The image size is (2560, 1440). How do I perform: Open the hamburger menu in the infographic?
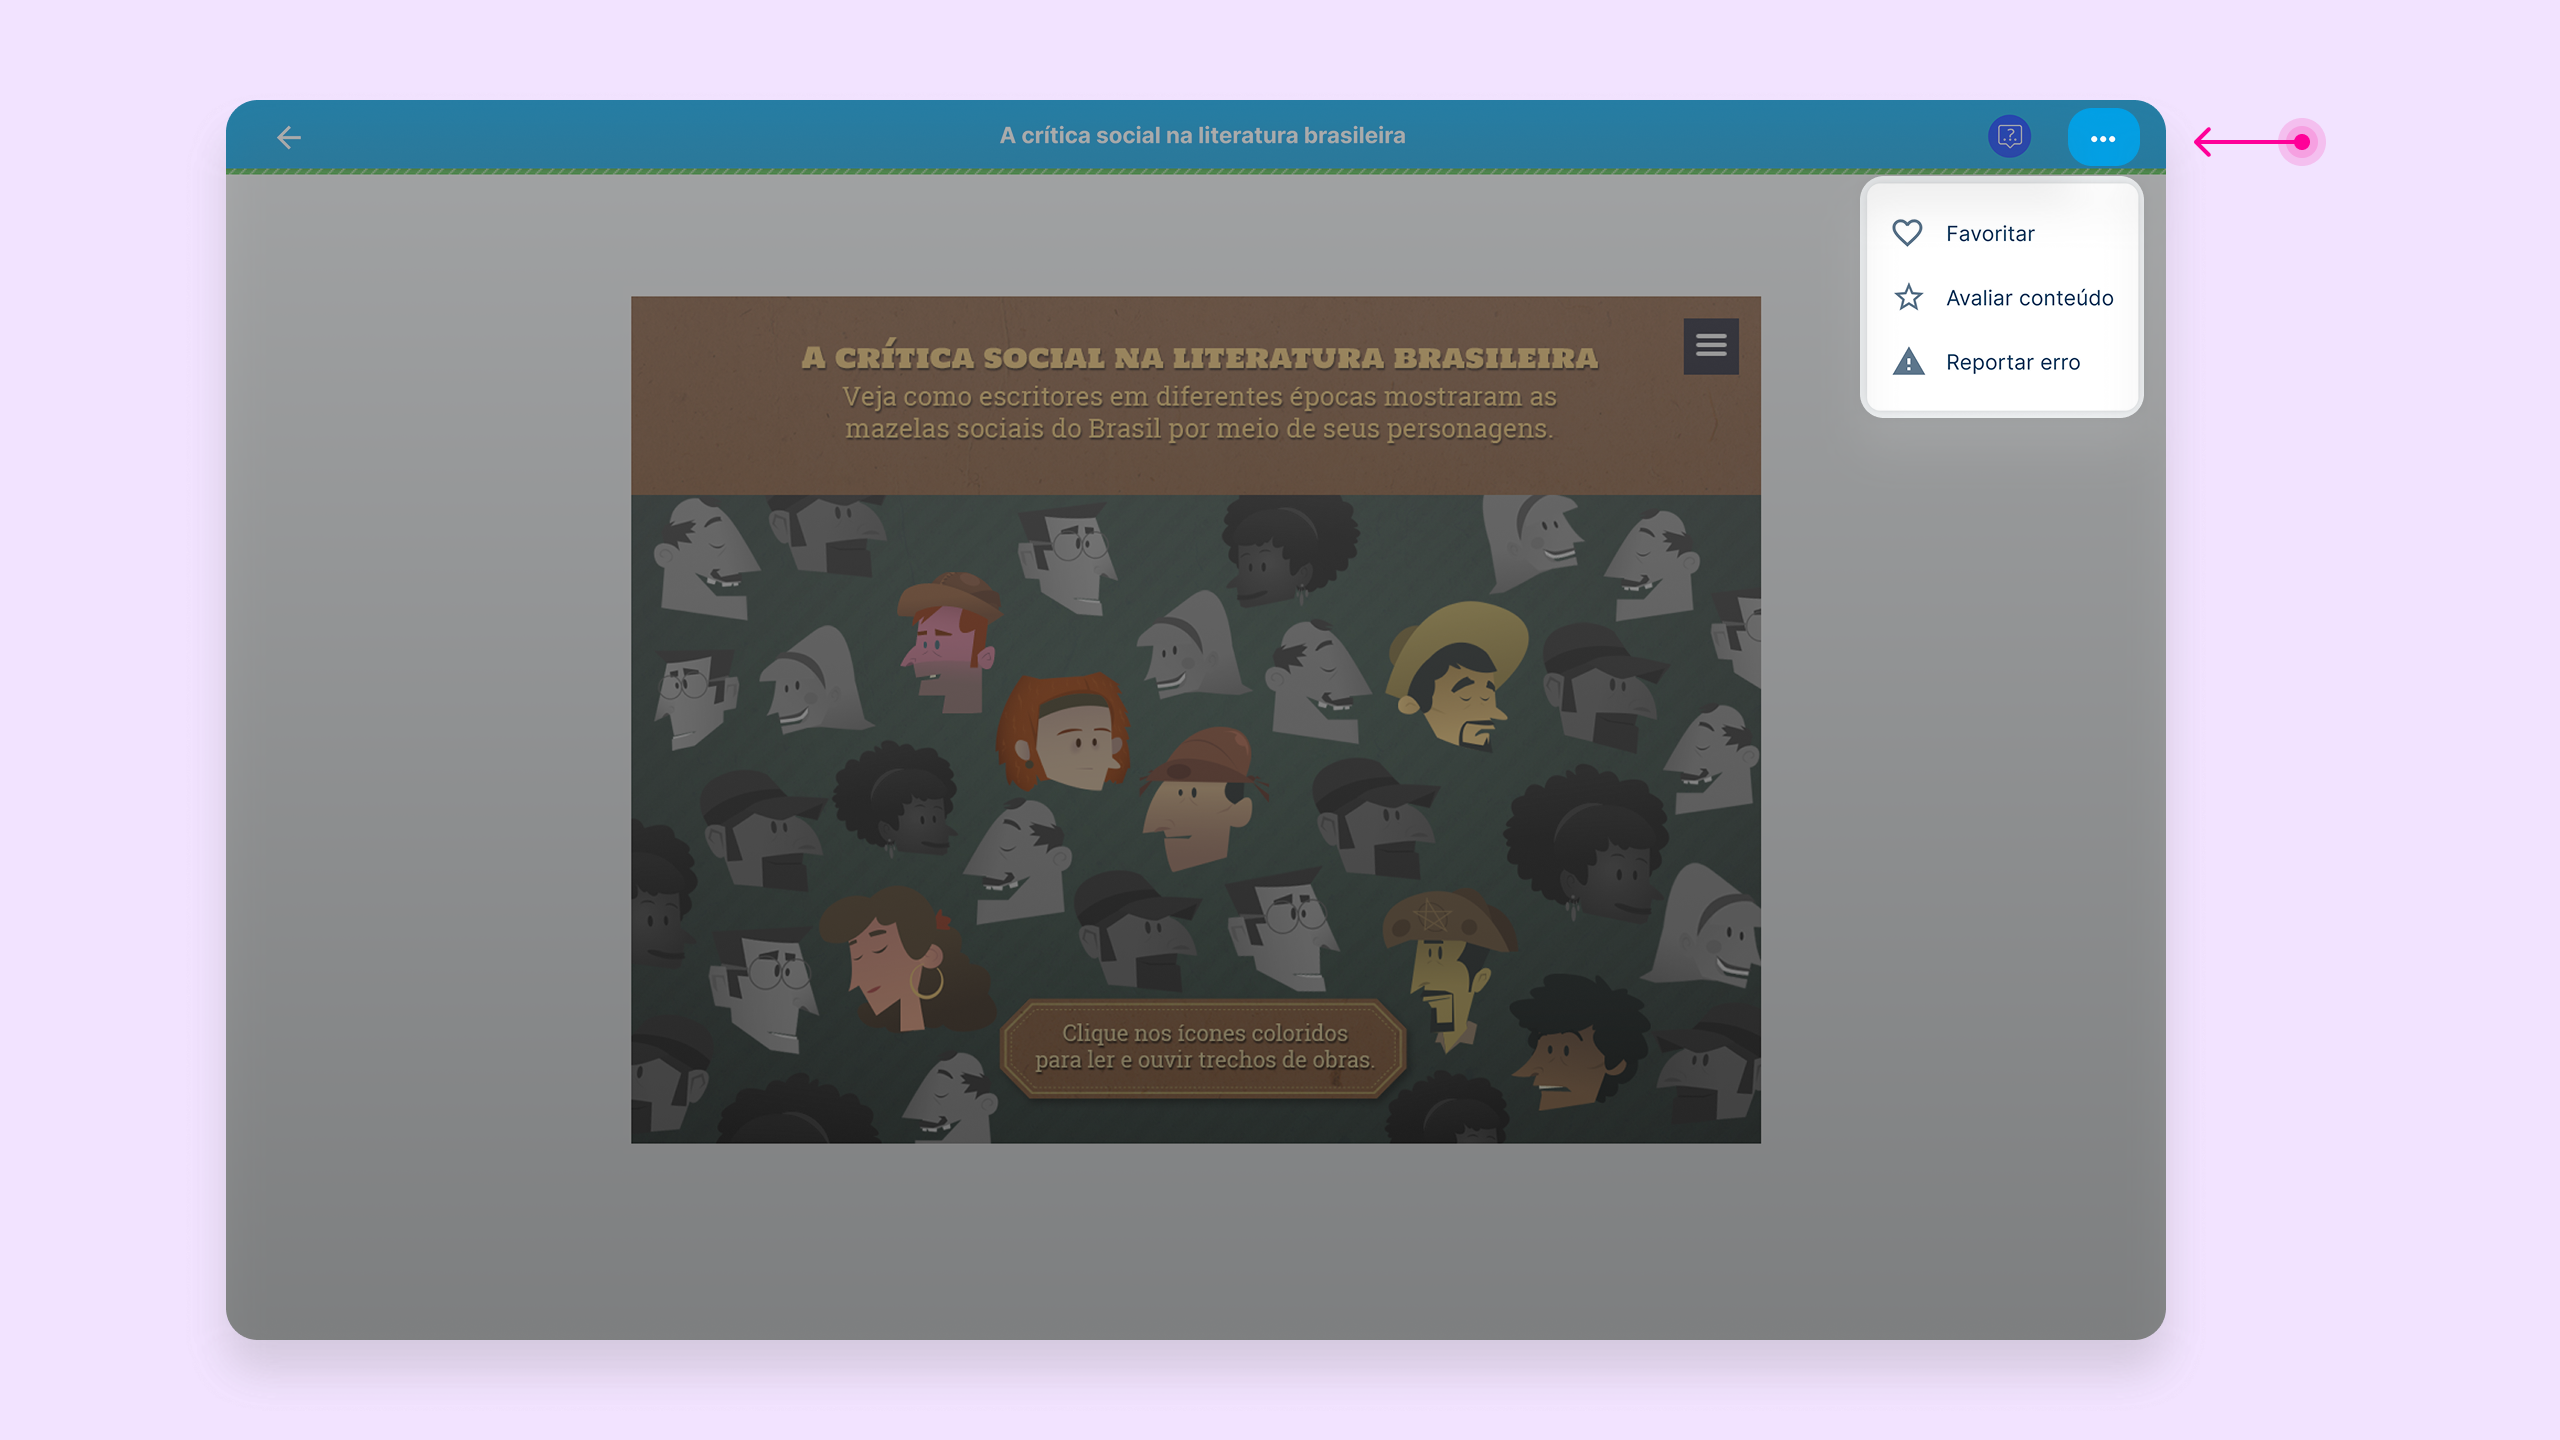1711,346
